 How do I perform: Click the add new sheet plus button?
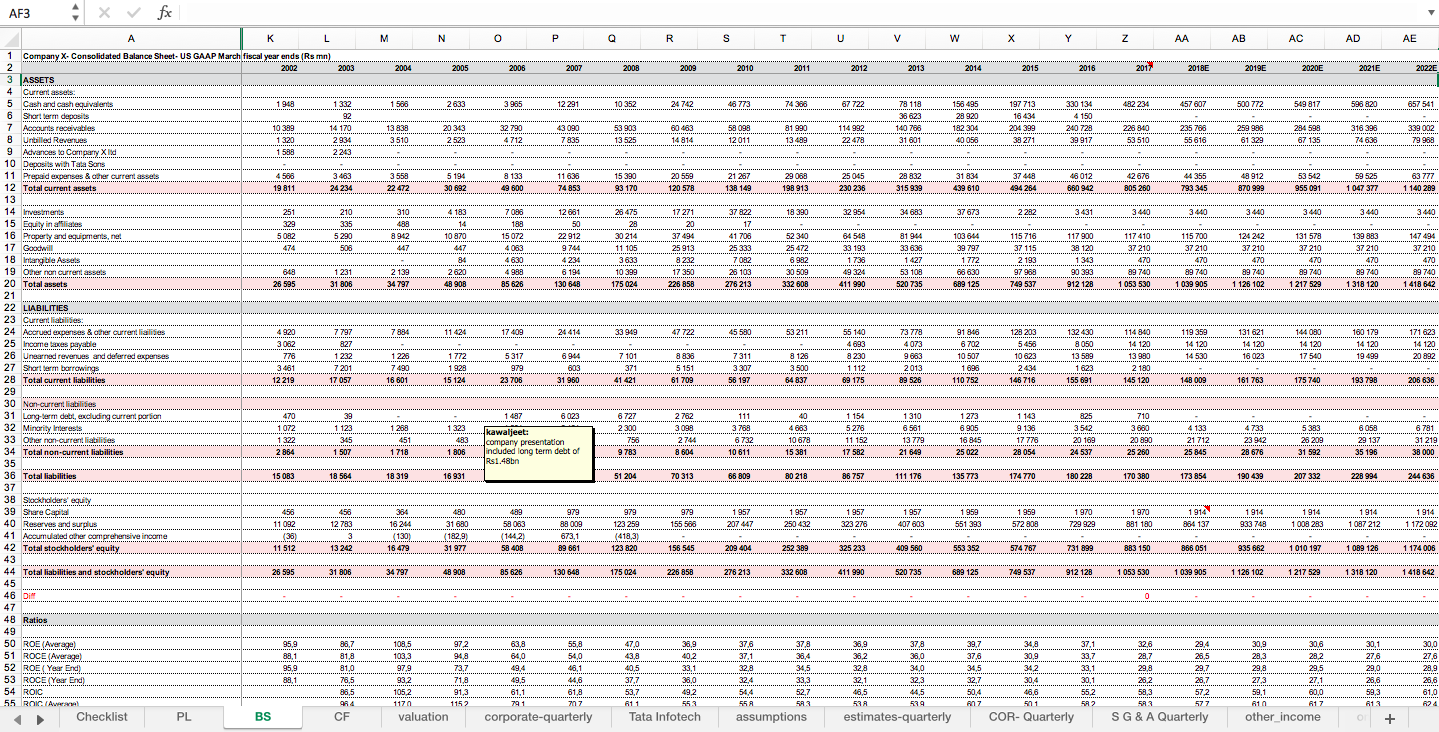(x=1390, y=717)
